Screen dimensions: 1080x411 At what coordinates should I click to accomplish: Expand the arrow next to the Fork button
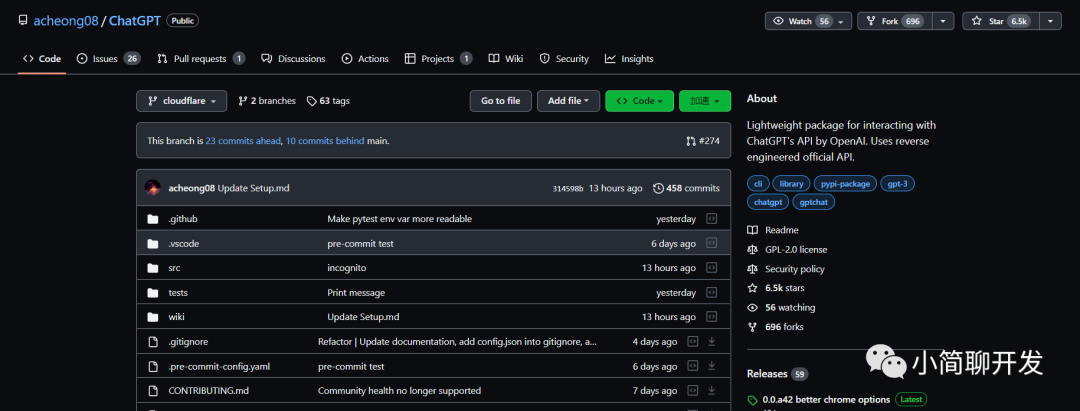[x=943, y=21]
